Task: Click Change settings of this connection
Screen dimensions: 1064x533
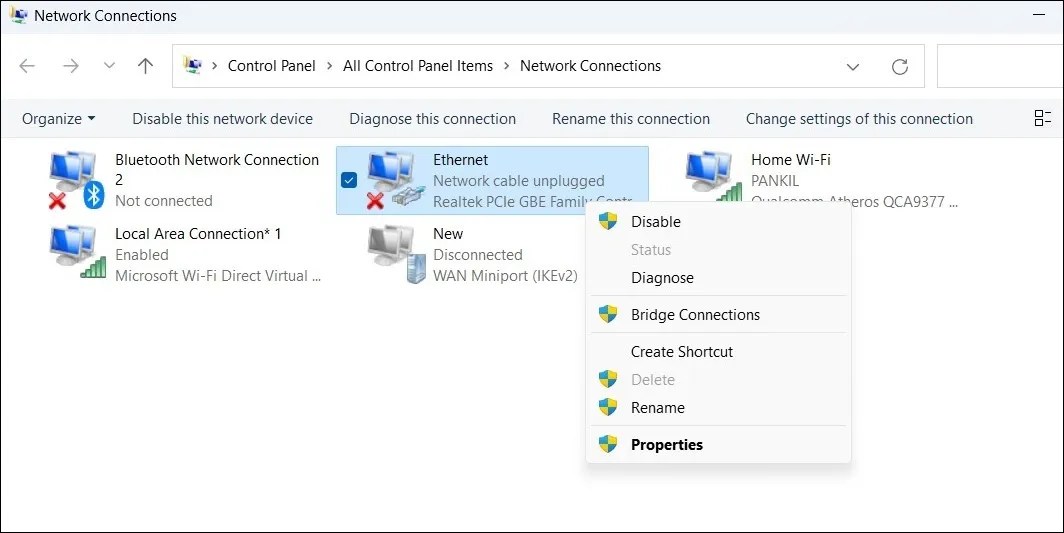Action: pyautogui.click(x=859, y=119)
